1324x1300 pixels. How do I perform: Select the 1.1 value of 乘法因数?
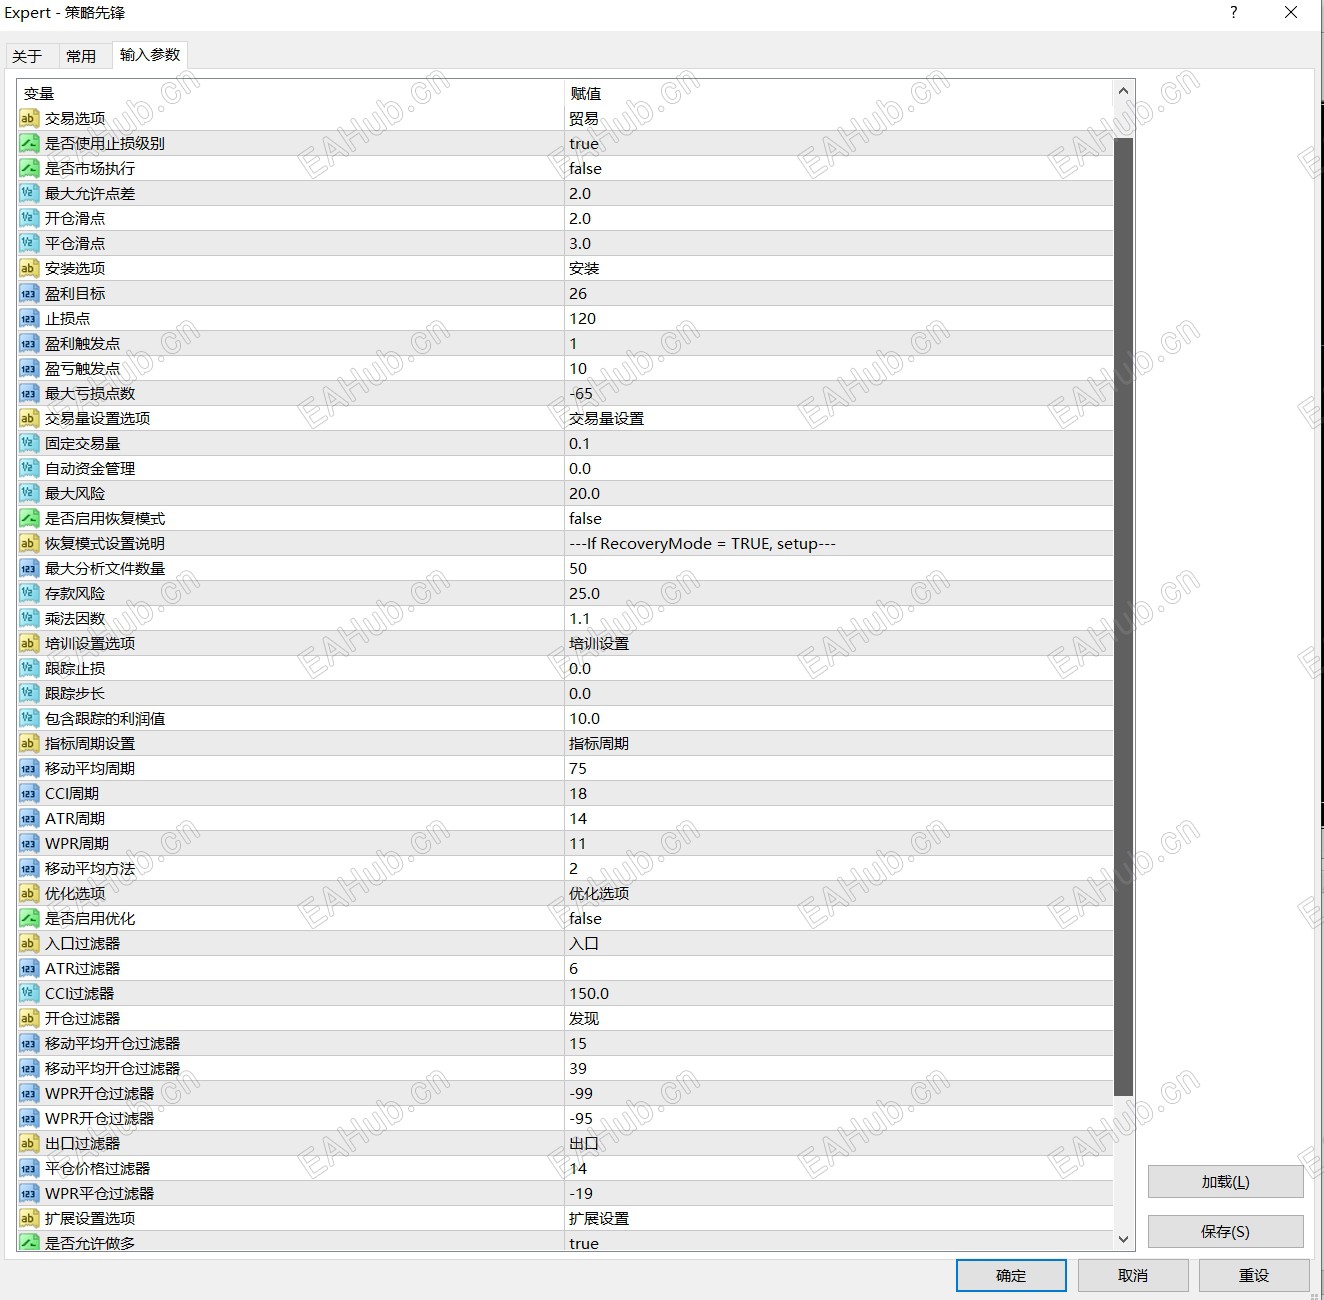pyautogui.click(x=580, y=618)
